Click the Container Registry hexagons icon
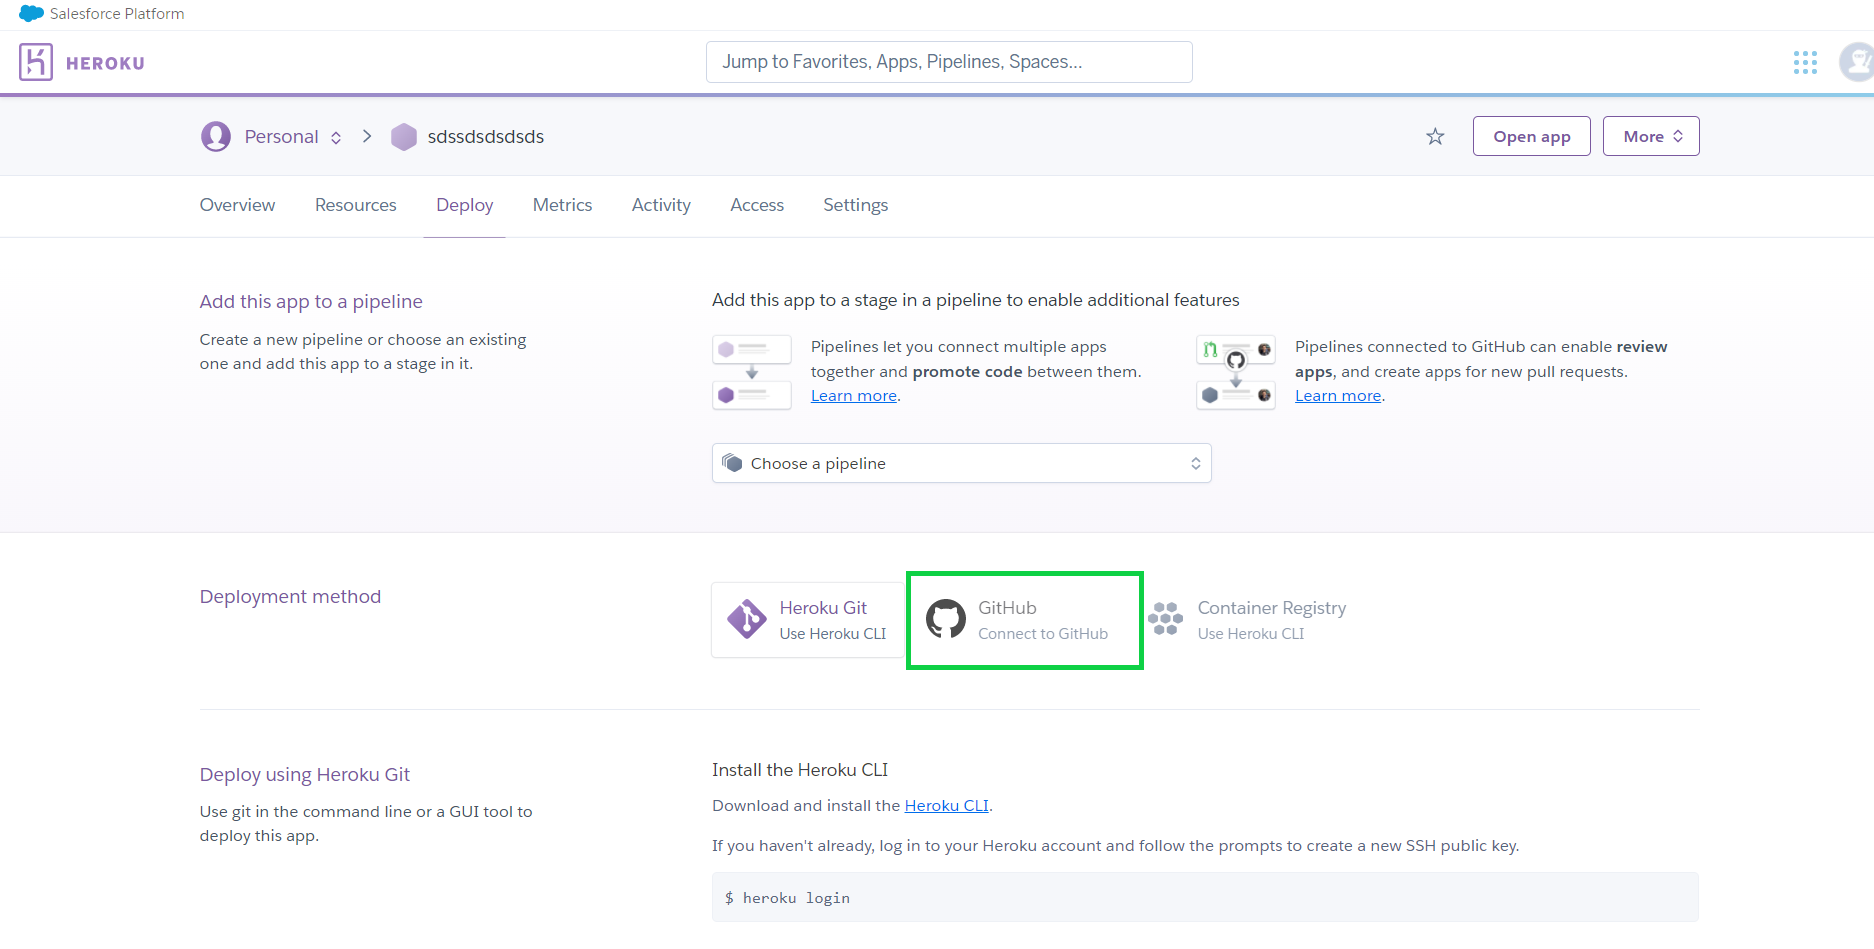 point(1166,619)
